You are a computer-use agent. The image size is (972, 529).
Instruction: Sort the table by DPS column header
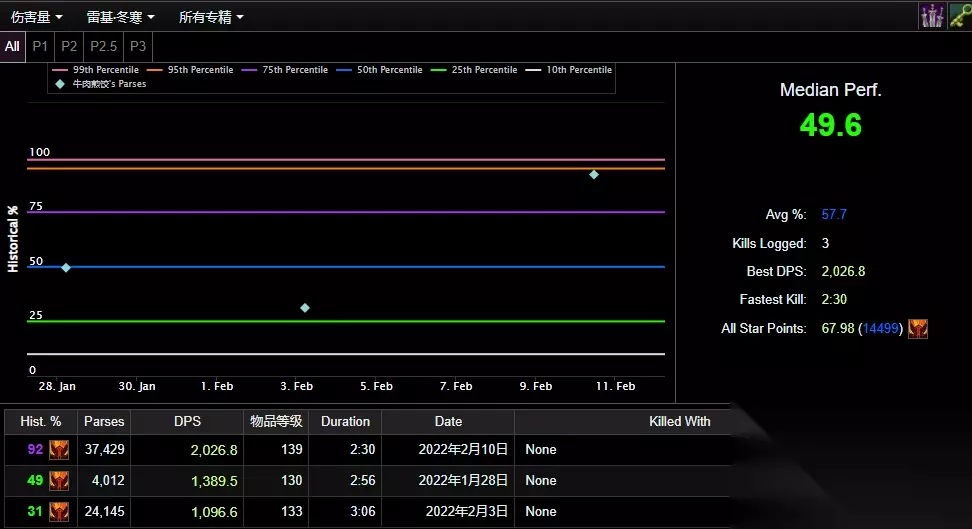(x=187, y=421)
